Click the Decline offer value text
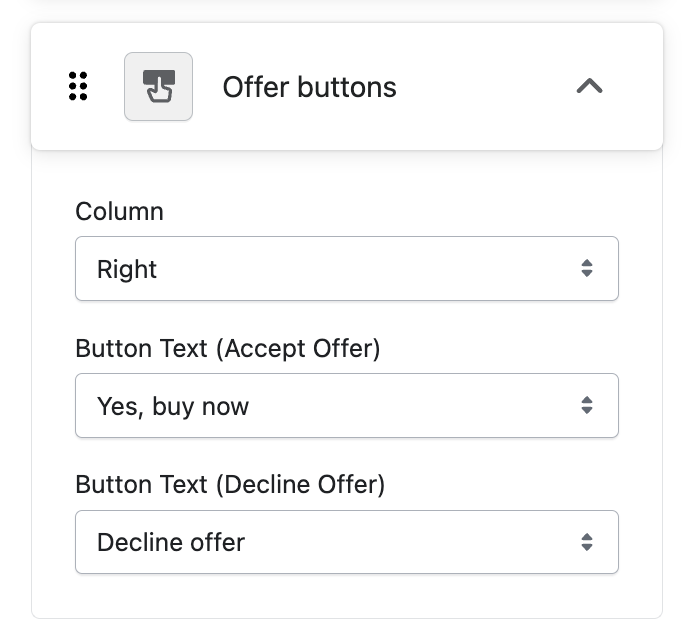Viewport: 692px width, 642px height. coord(171,543)
